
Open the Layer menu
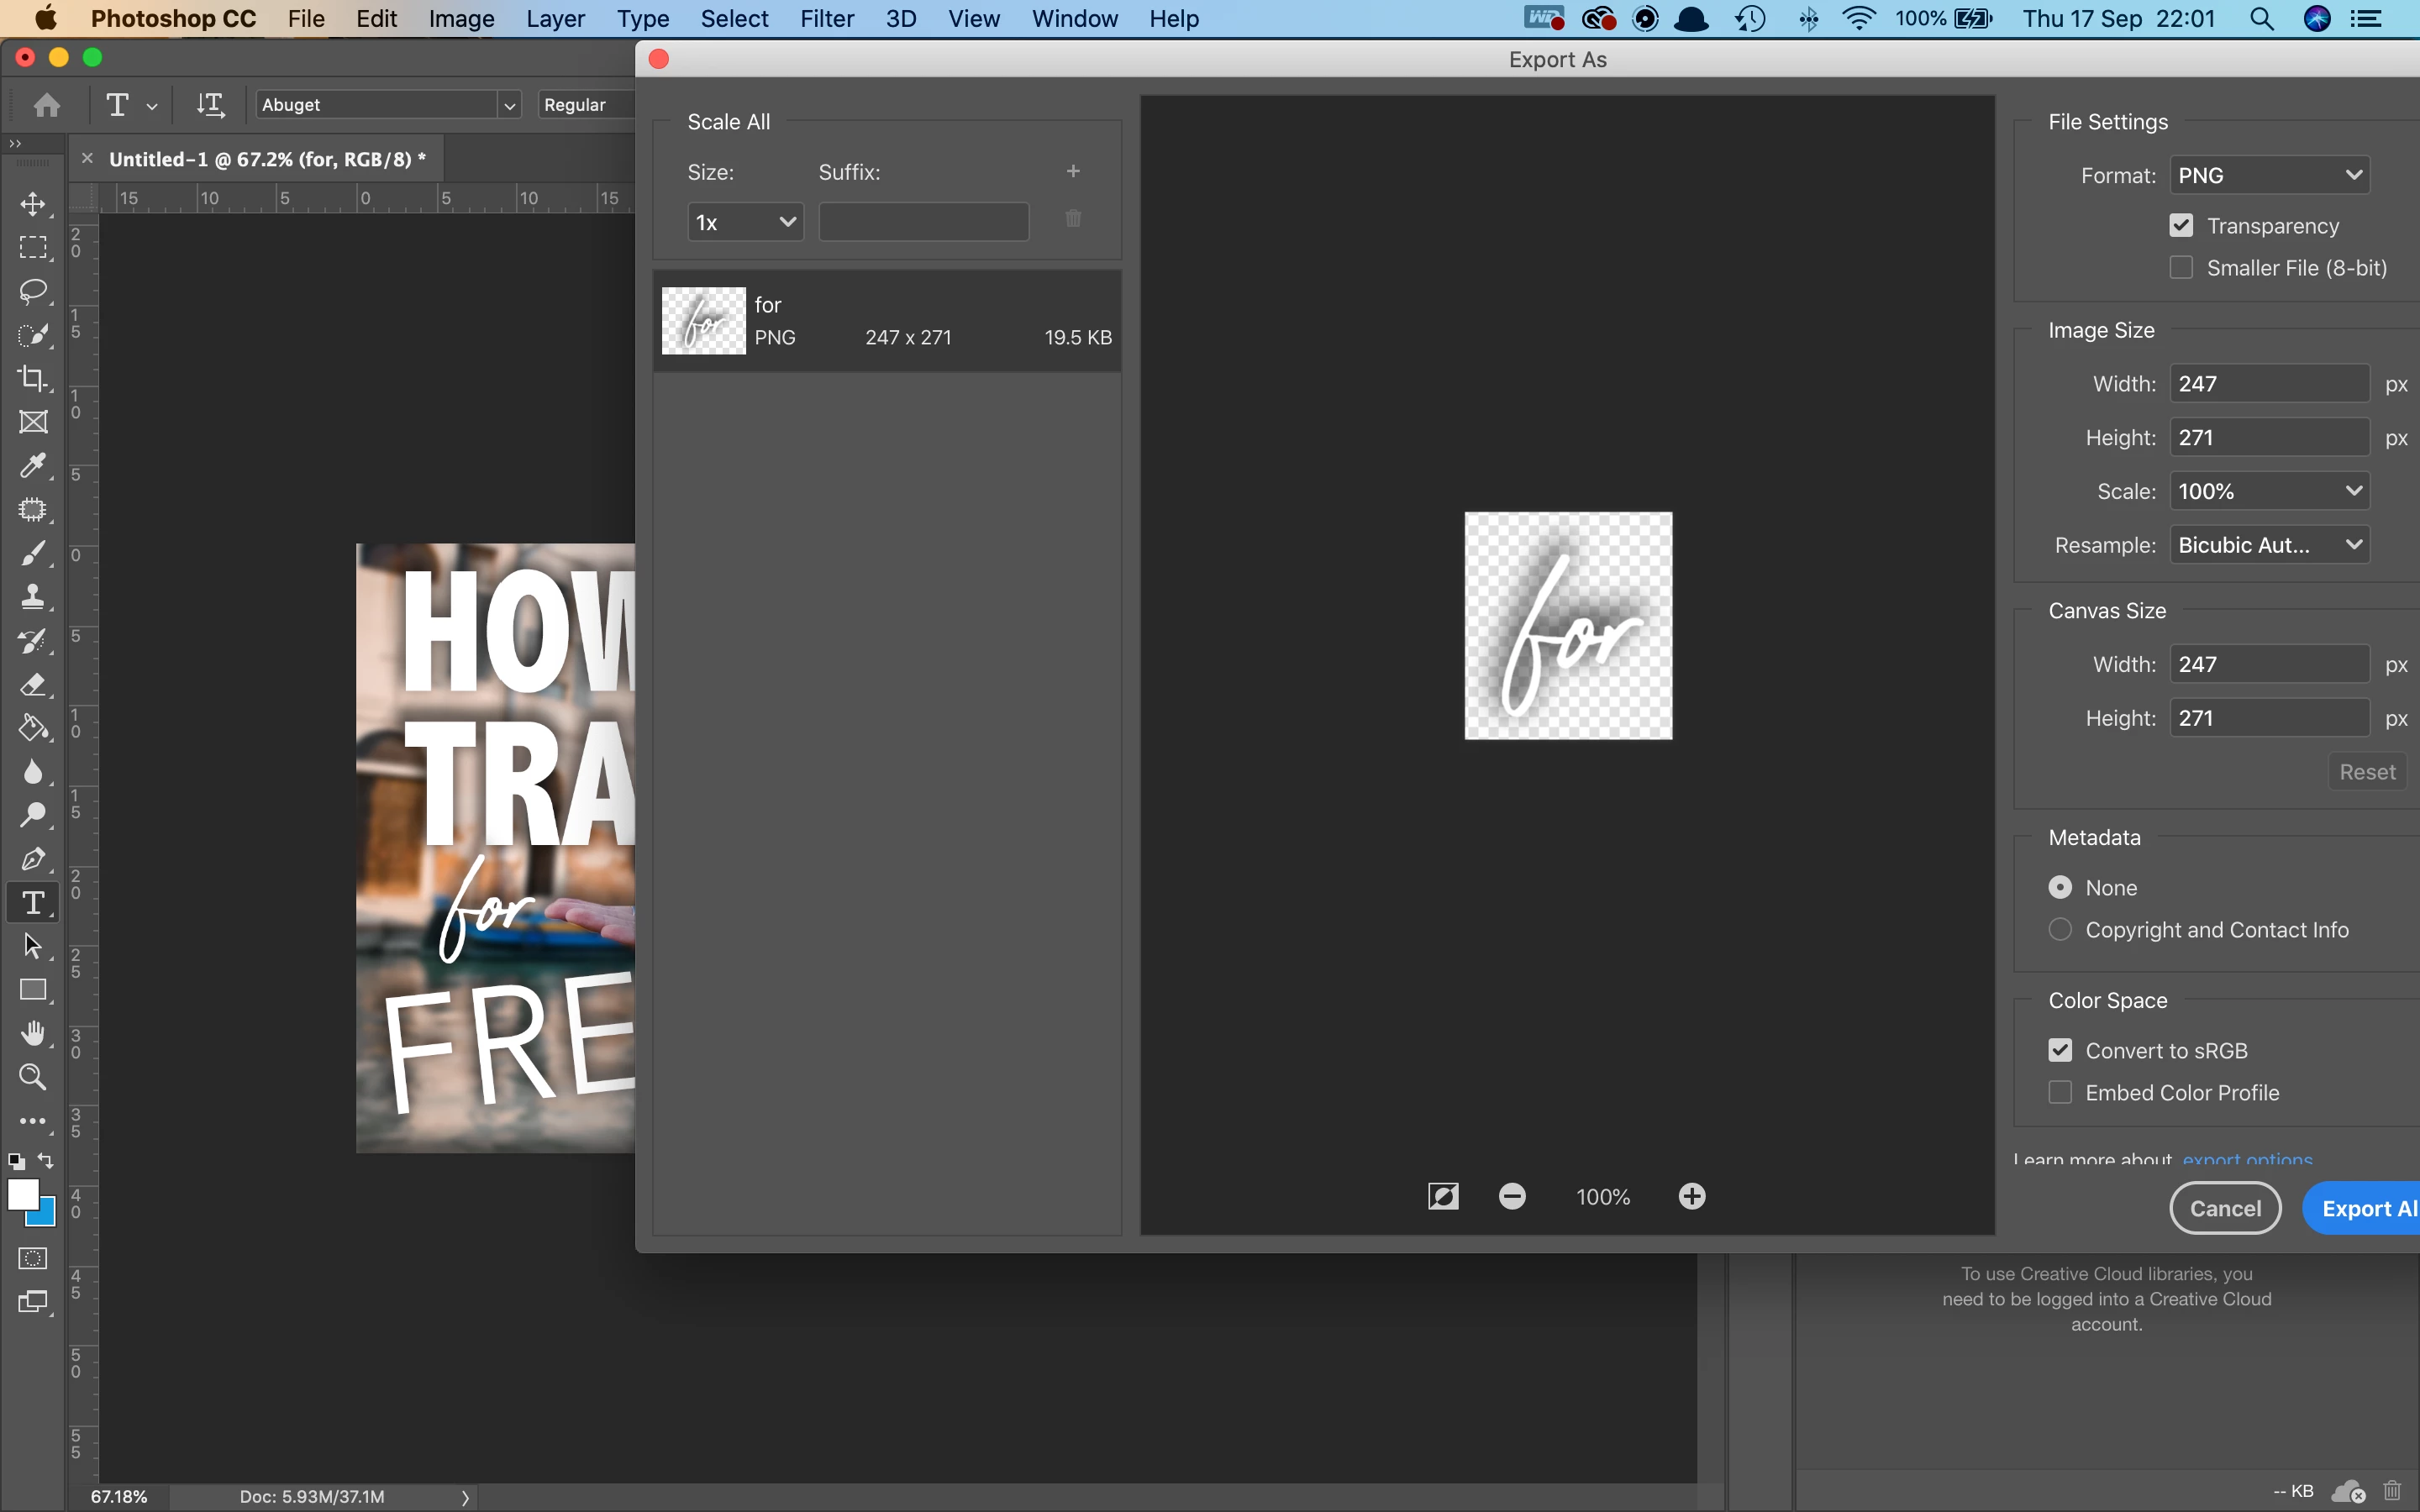click(x=555, y=19)
